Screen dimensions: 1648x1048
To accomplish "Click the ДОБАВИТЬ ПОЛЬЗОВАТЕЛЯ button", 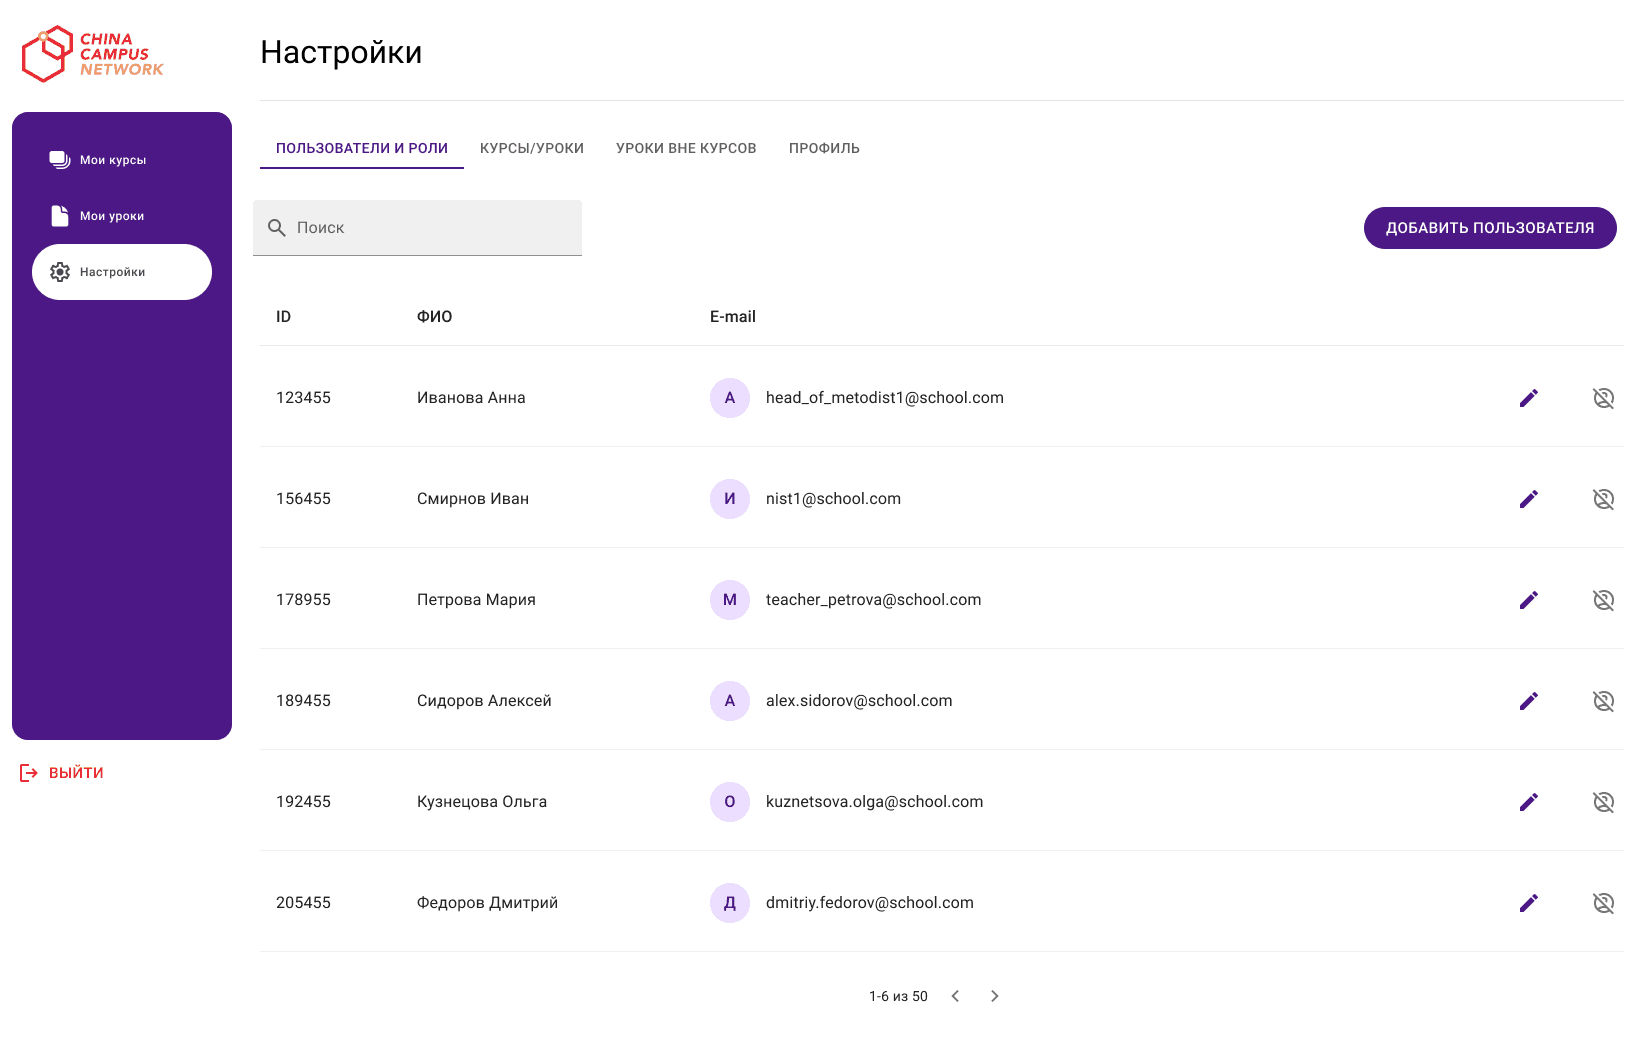I will pos(1489,227).
